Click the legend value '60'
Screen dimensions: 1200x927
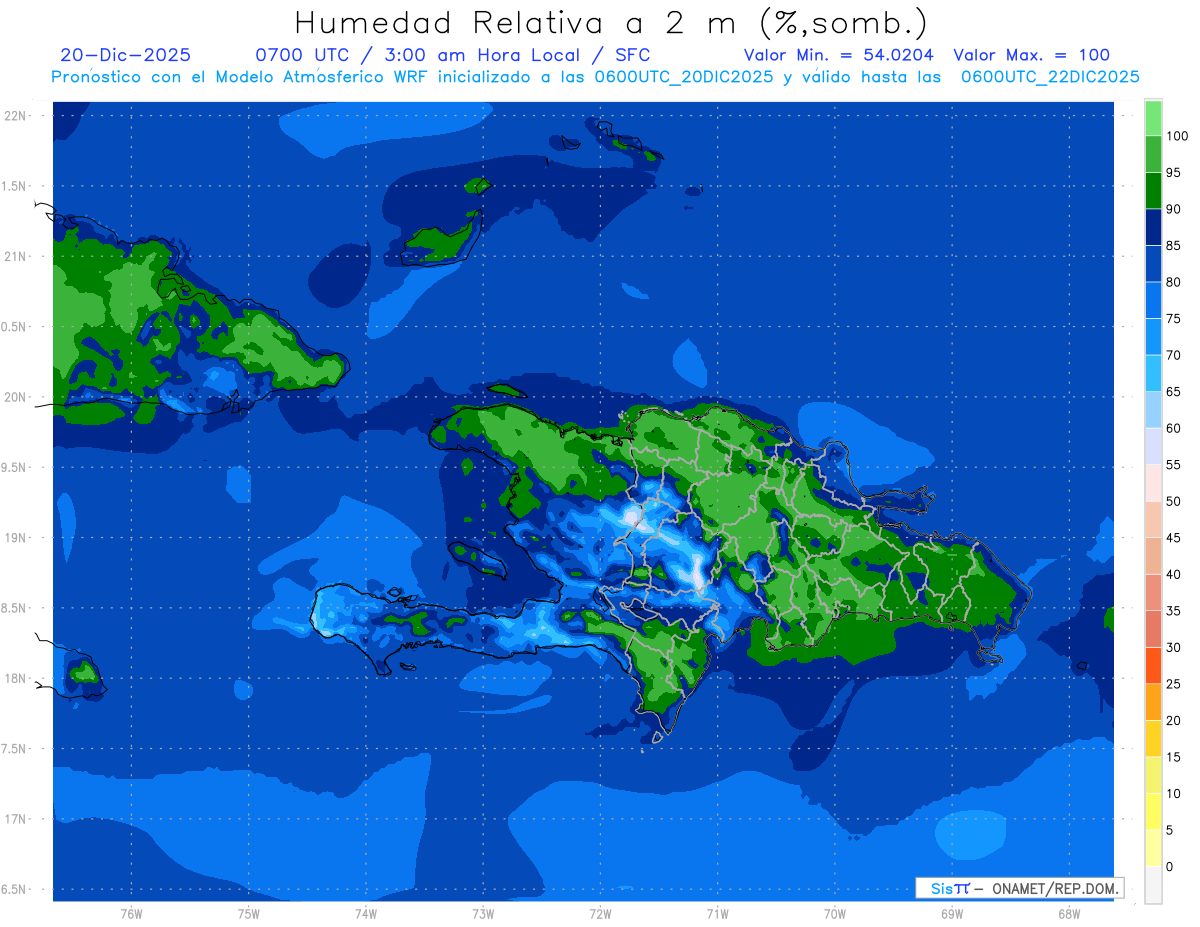1173,428
